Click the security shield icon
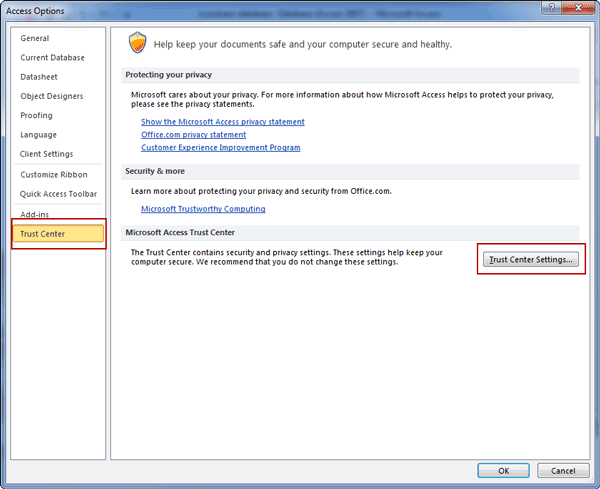This screenshot has width=600, height=489. (x=137, y=42)
